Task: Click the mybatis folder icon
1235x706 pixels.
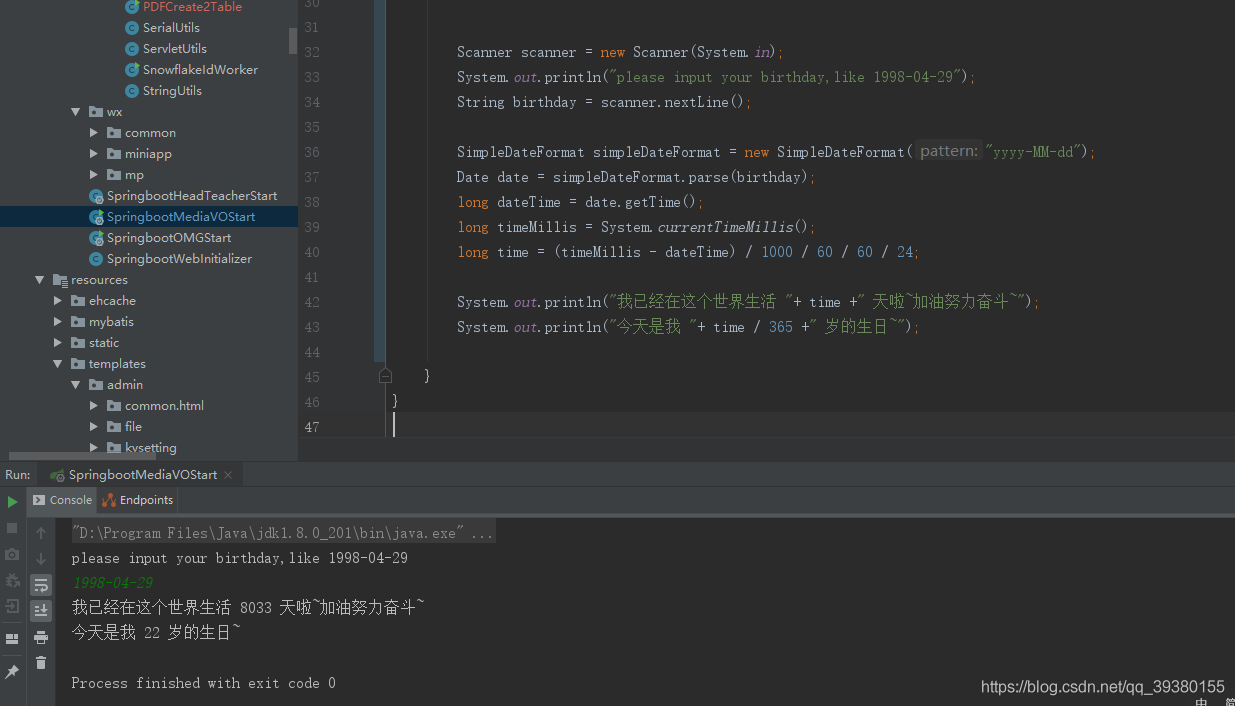Action: tap(78, 322)
